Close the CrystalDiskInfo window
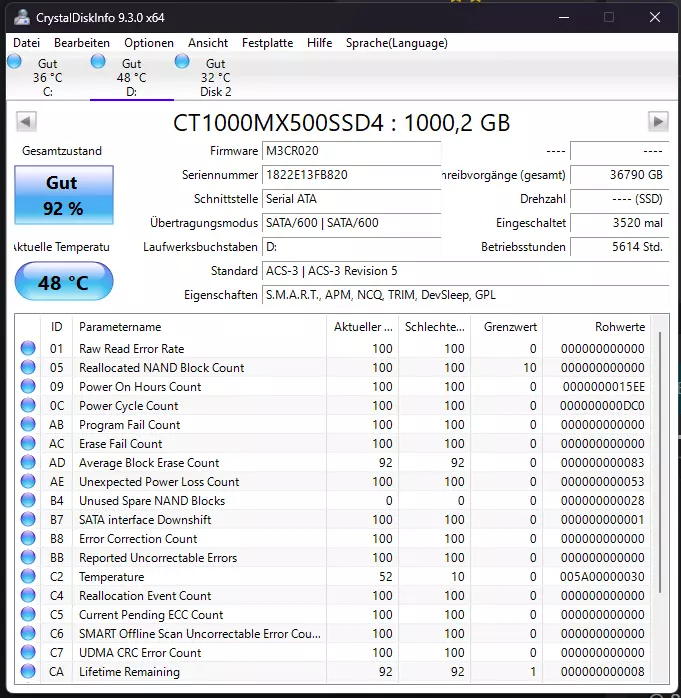Screen dimensions: 681x698 point(655,17)
